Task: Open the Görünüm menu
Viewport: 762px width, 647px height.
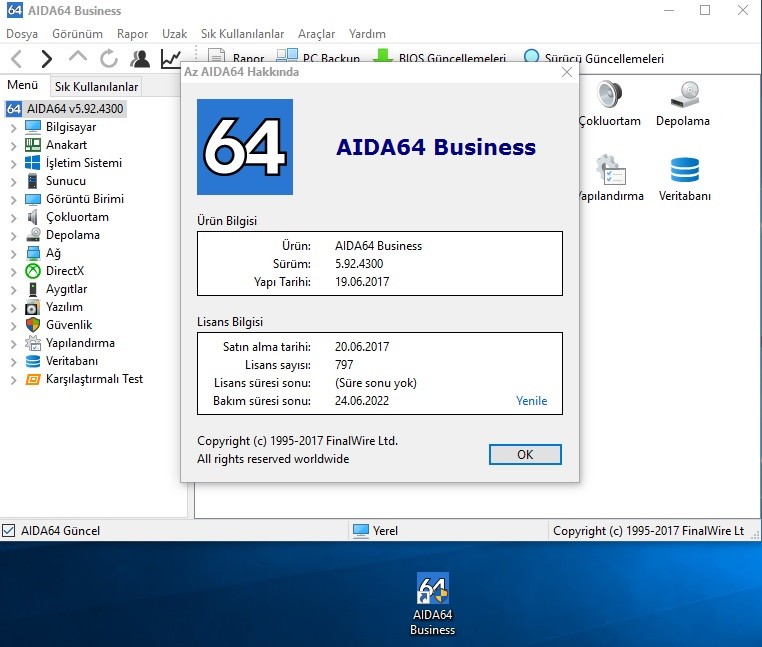Action: coord(77,34)
